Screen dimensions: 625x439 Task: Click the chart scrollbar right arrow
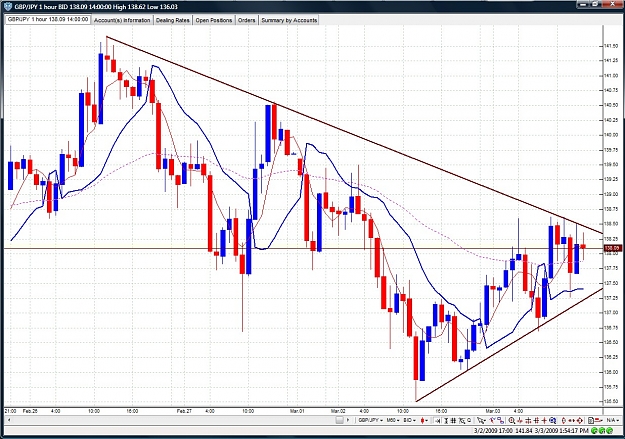tap(348, 420)
